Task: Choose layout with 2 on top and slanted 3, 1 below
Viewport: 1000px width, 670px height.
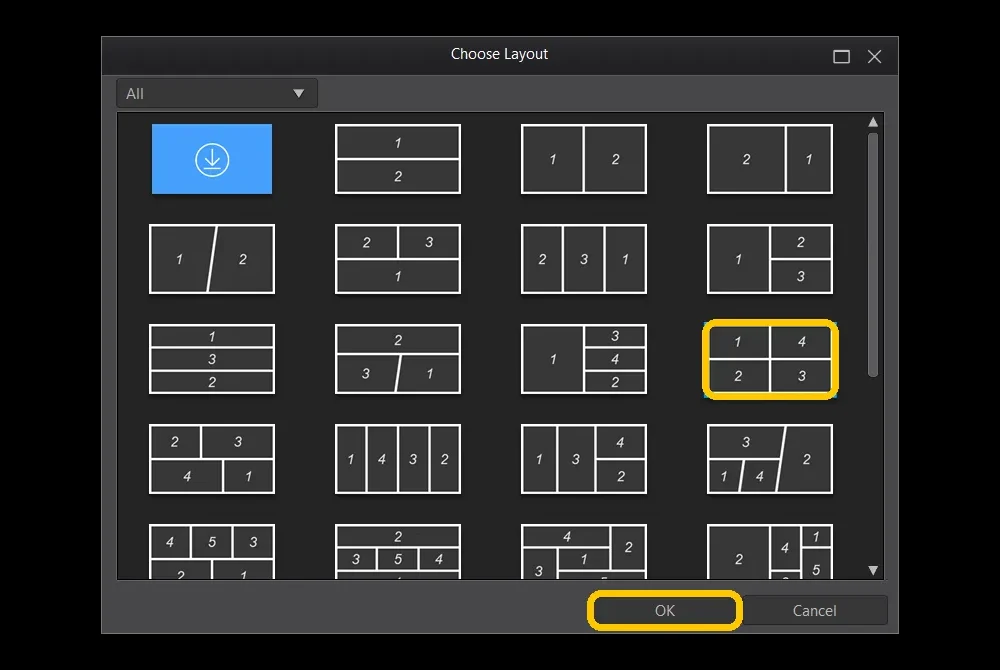Action: (x=398, y=359)
